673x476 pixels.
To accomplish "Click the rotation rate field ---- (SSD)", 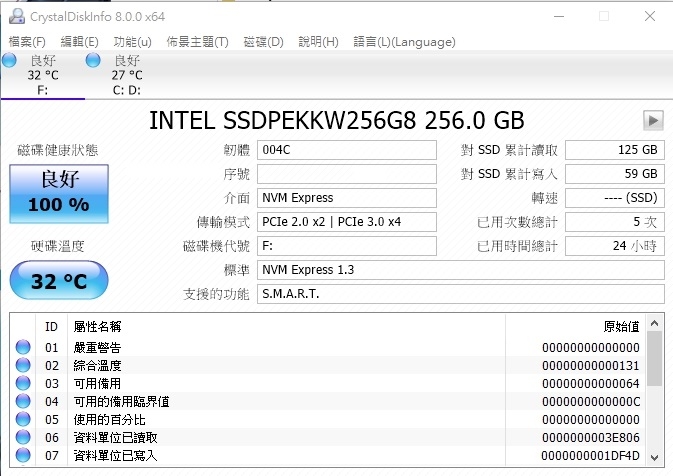I will [x=615, y=198].
